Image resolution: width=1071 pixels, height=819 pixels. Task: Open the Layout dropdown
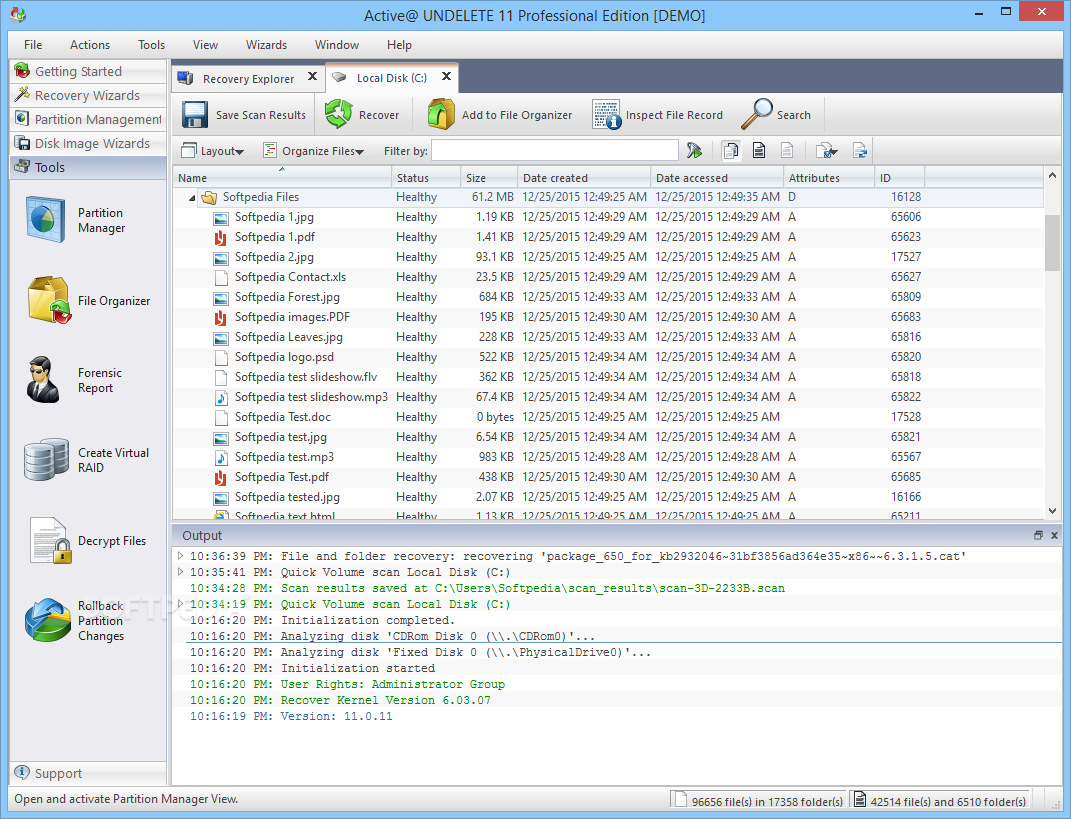click(x=212, y=151)
